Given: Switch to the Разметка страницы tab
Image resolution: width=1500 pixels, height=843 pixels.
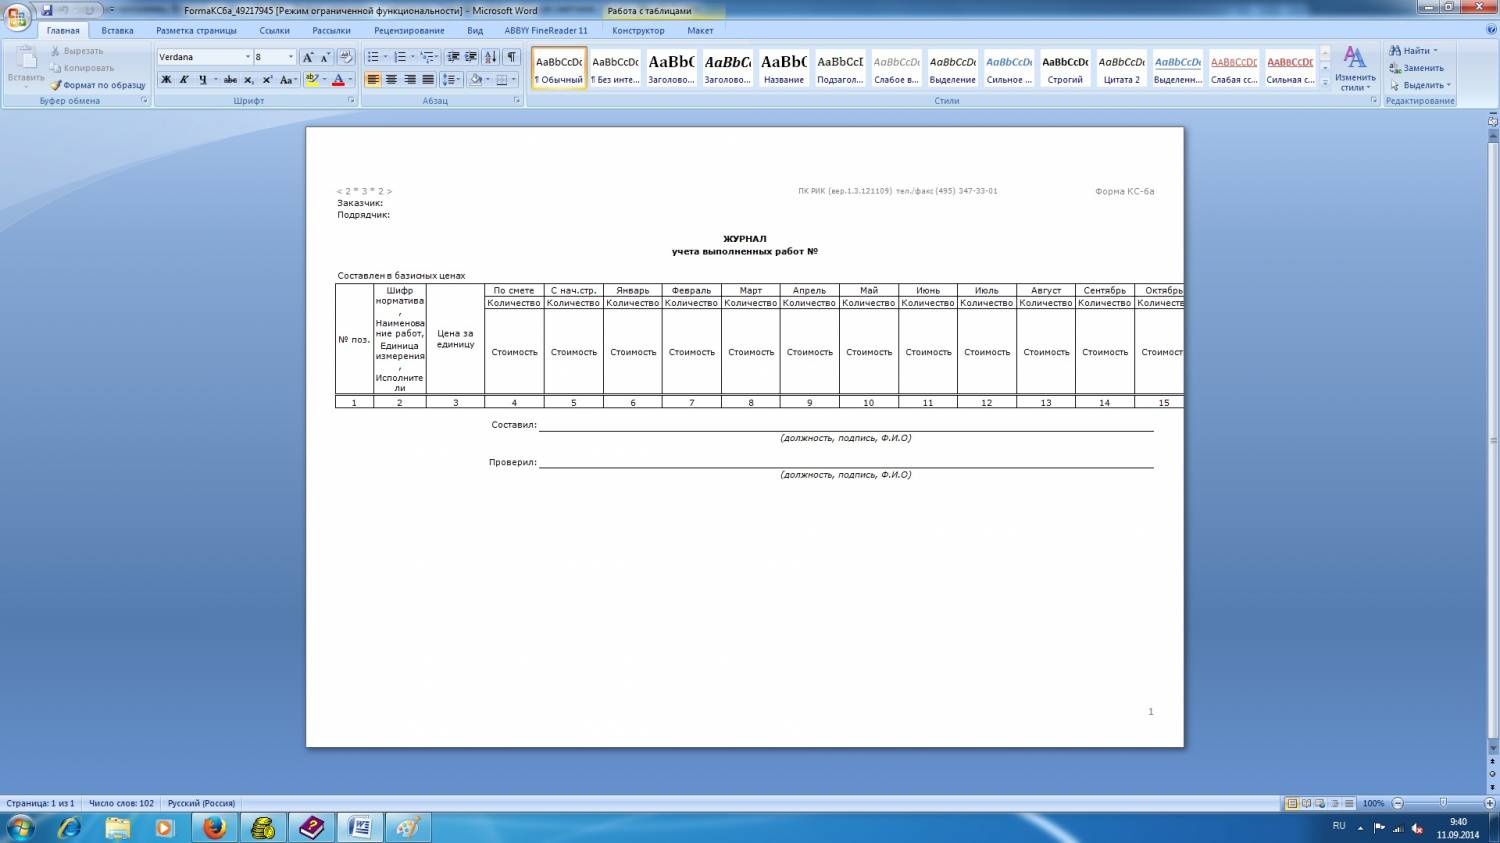Looking at the screenshot, I should tap(196, 30).
